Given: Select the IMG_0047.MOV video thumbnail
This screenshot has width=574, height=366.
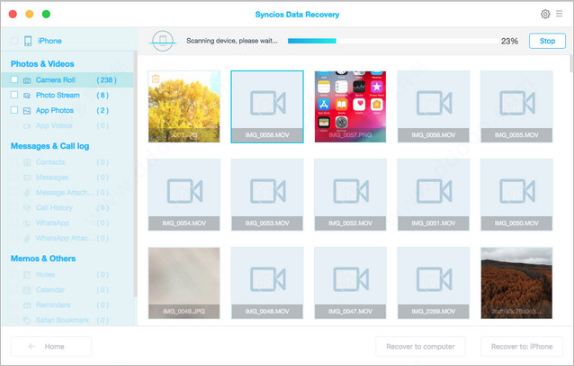Looking at the screenshot, I should click(350, 283).
